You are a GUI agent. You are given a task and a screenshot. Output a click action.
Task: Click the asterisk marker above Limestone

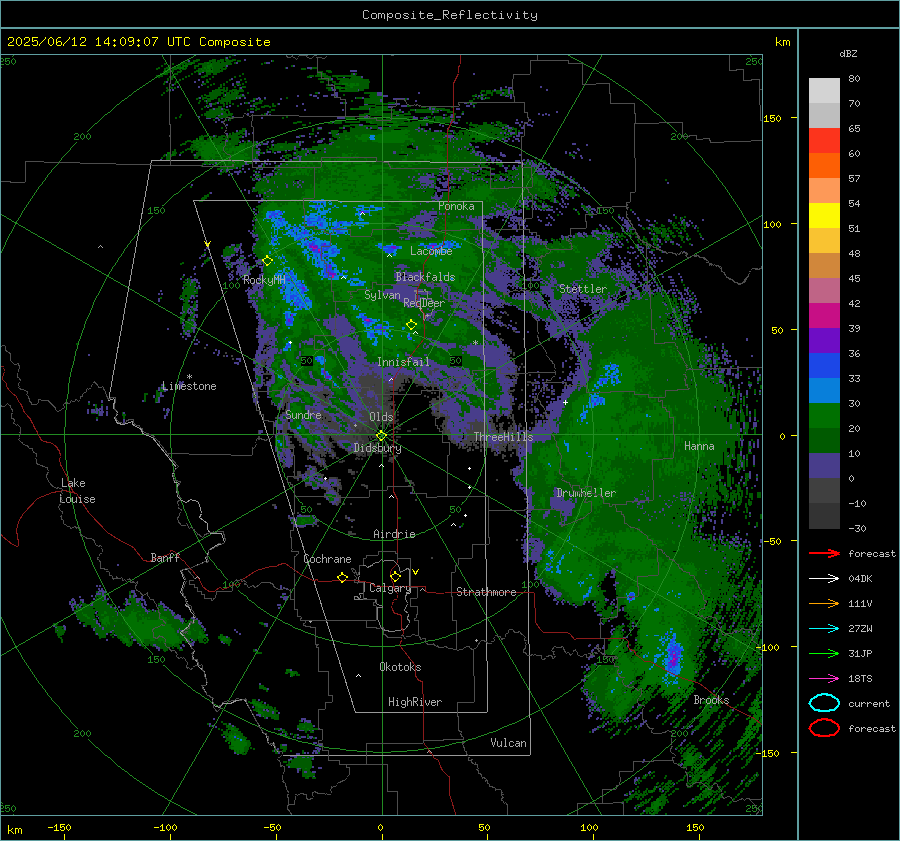189,377
